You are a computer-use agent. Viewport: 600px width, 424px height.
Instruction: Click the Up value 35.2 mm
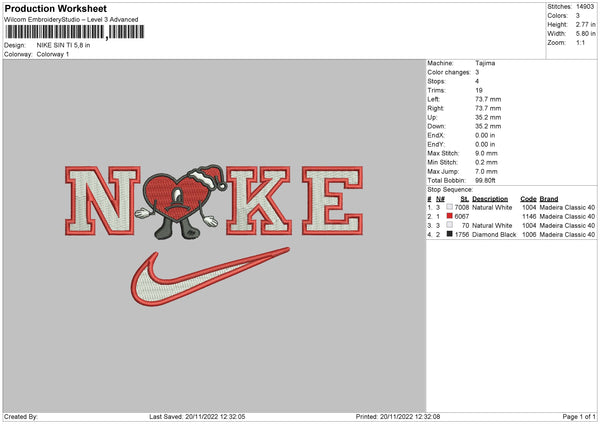click(x=488, y=117)
